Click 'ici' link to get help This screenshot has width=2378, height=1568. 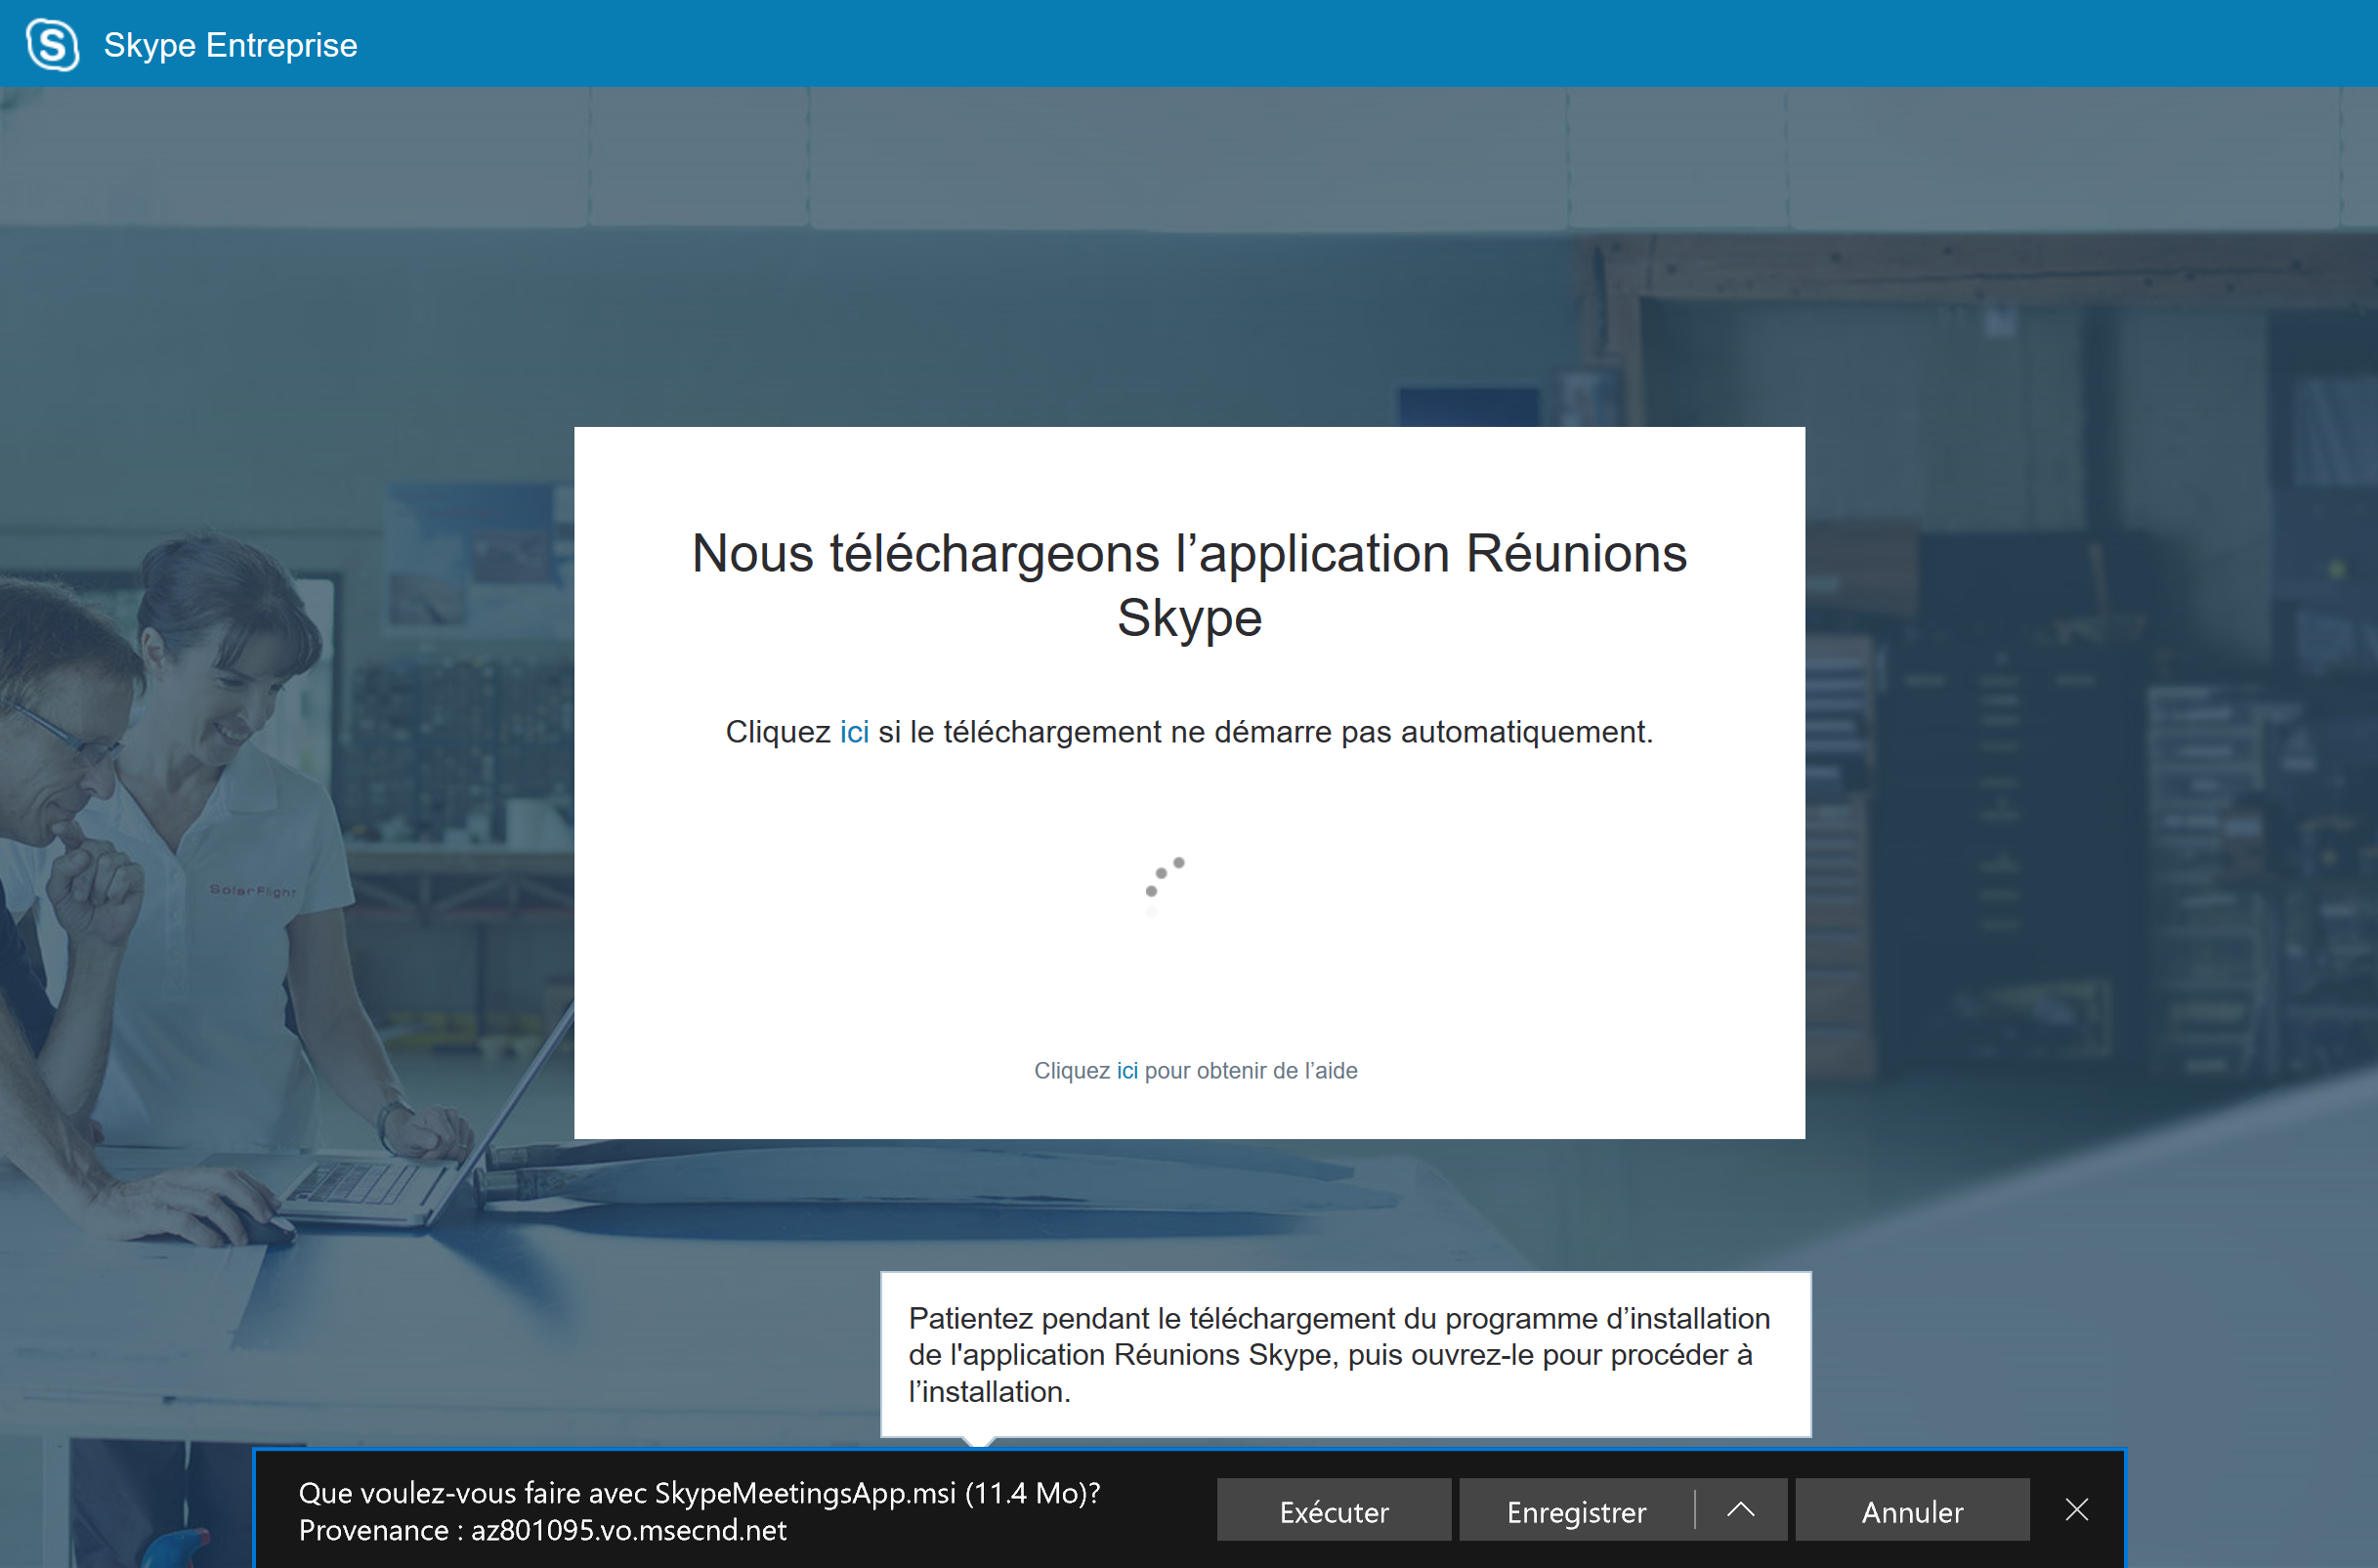pyautogui.click(x=1127, y=1071)
